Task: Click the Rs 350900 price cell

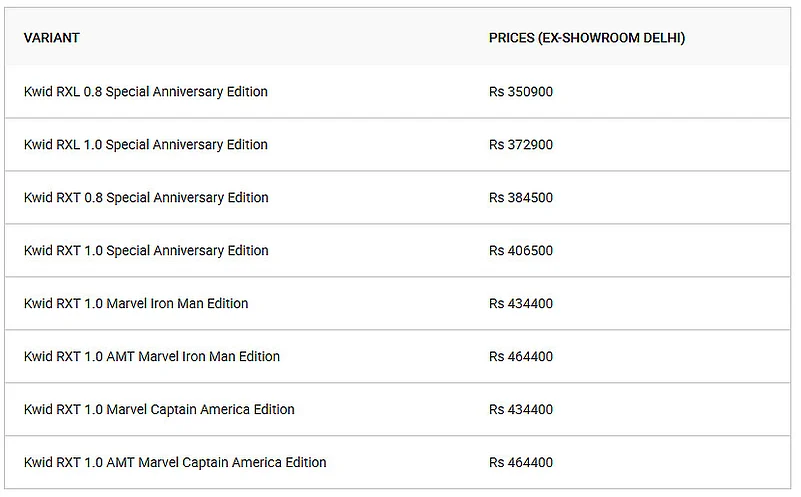Action: pos(521,92)
